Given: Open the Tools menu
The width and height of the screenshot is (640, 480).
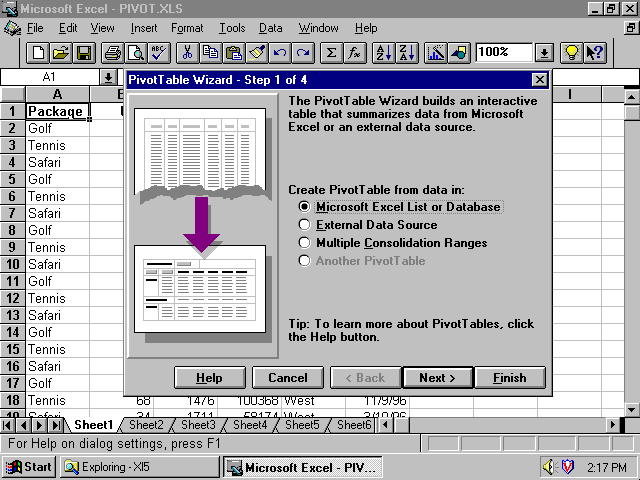Looking at the screenshot, I should point(232,28).
